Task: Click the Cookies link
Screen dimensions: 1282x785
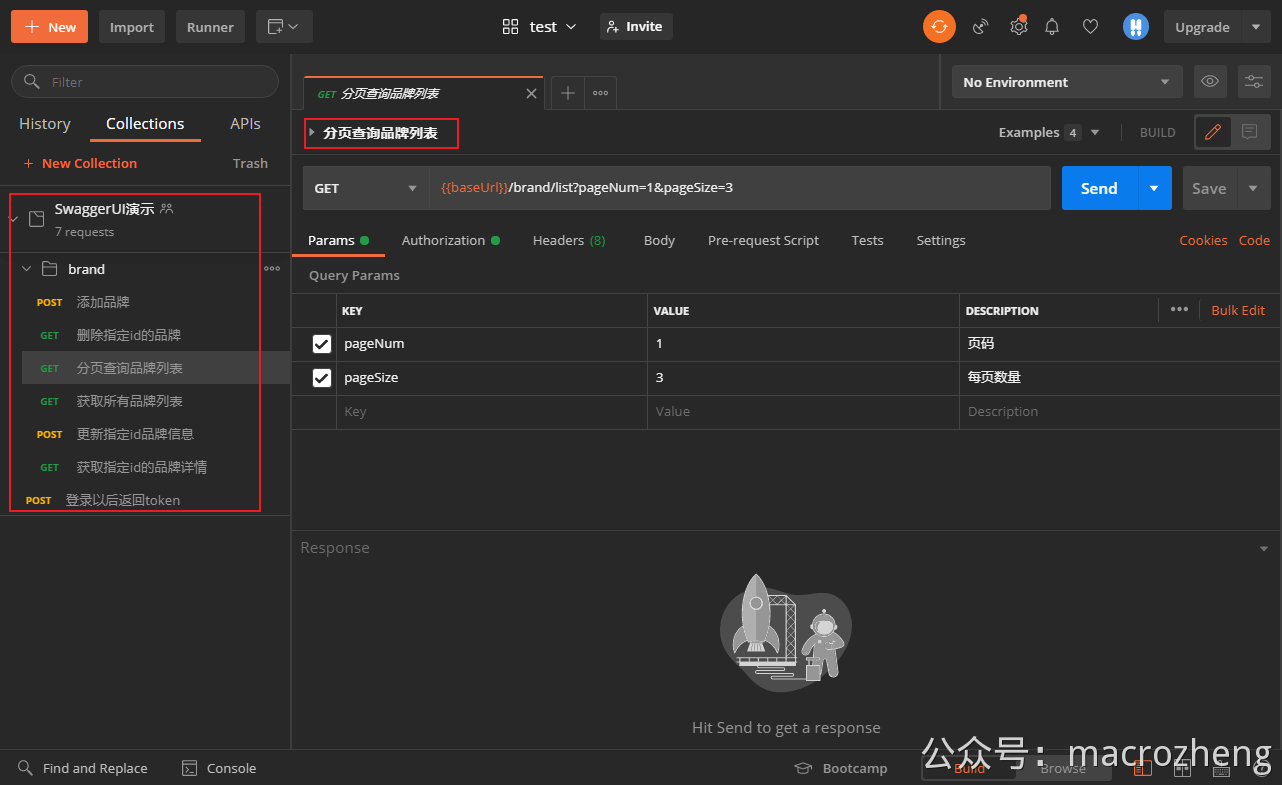Action: (x=1203, y=240)
